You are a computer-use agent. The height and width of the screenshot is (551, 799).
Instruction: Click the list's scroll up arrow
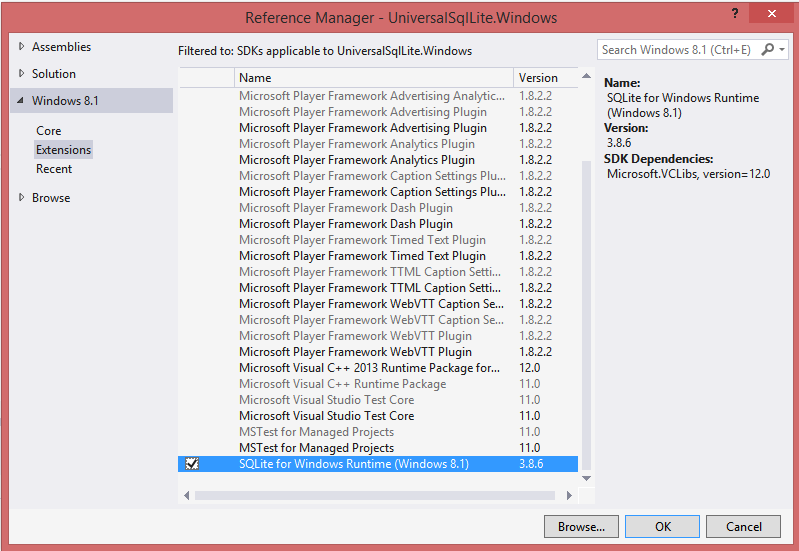click(587, 76)
